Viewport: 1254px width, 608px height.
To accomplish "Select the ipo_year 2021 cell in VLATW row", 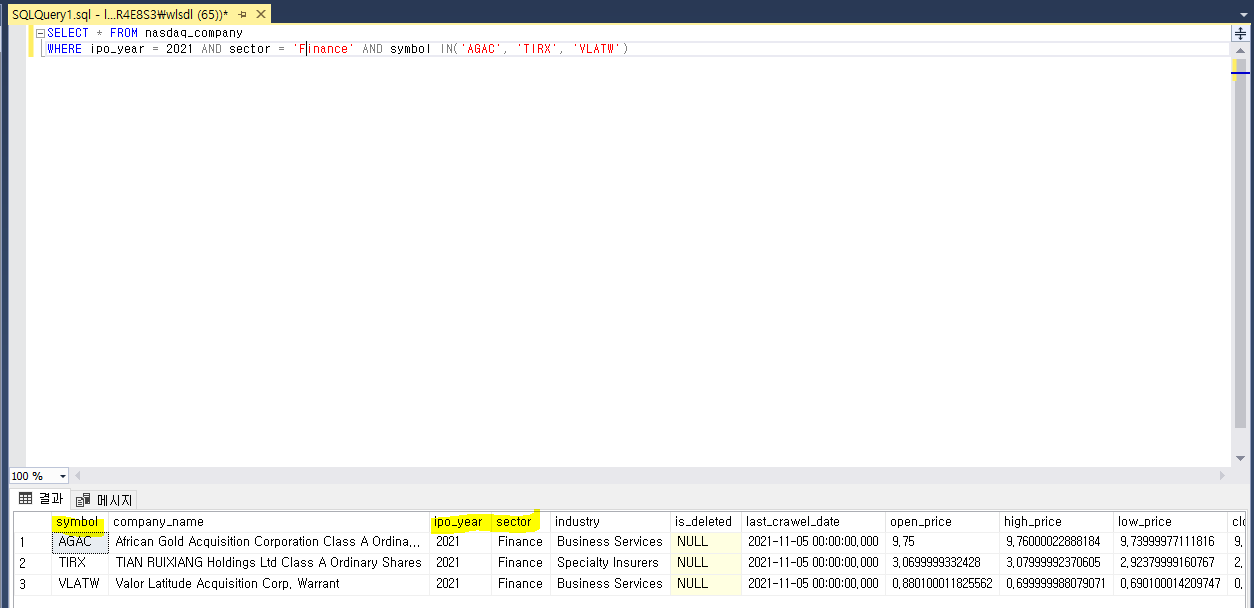I will click(x=460, y=583).
